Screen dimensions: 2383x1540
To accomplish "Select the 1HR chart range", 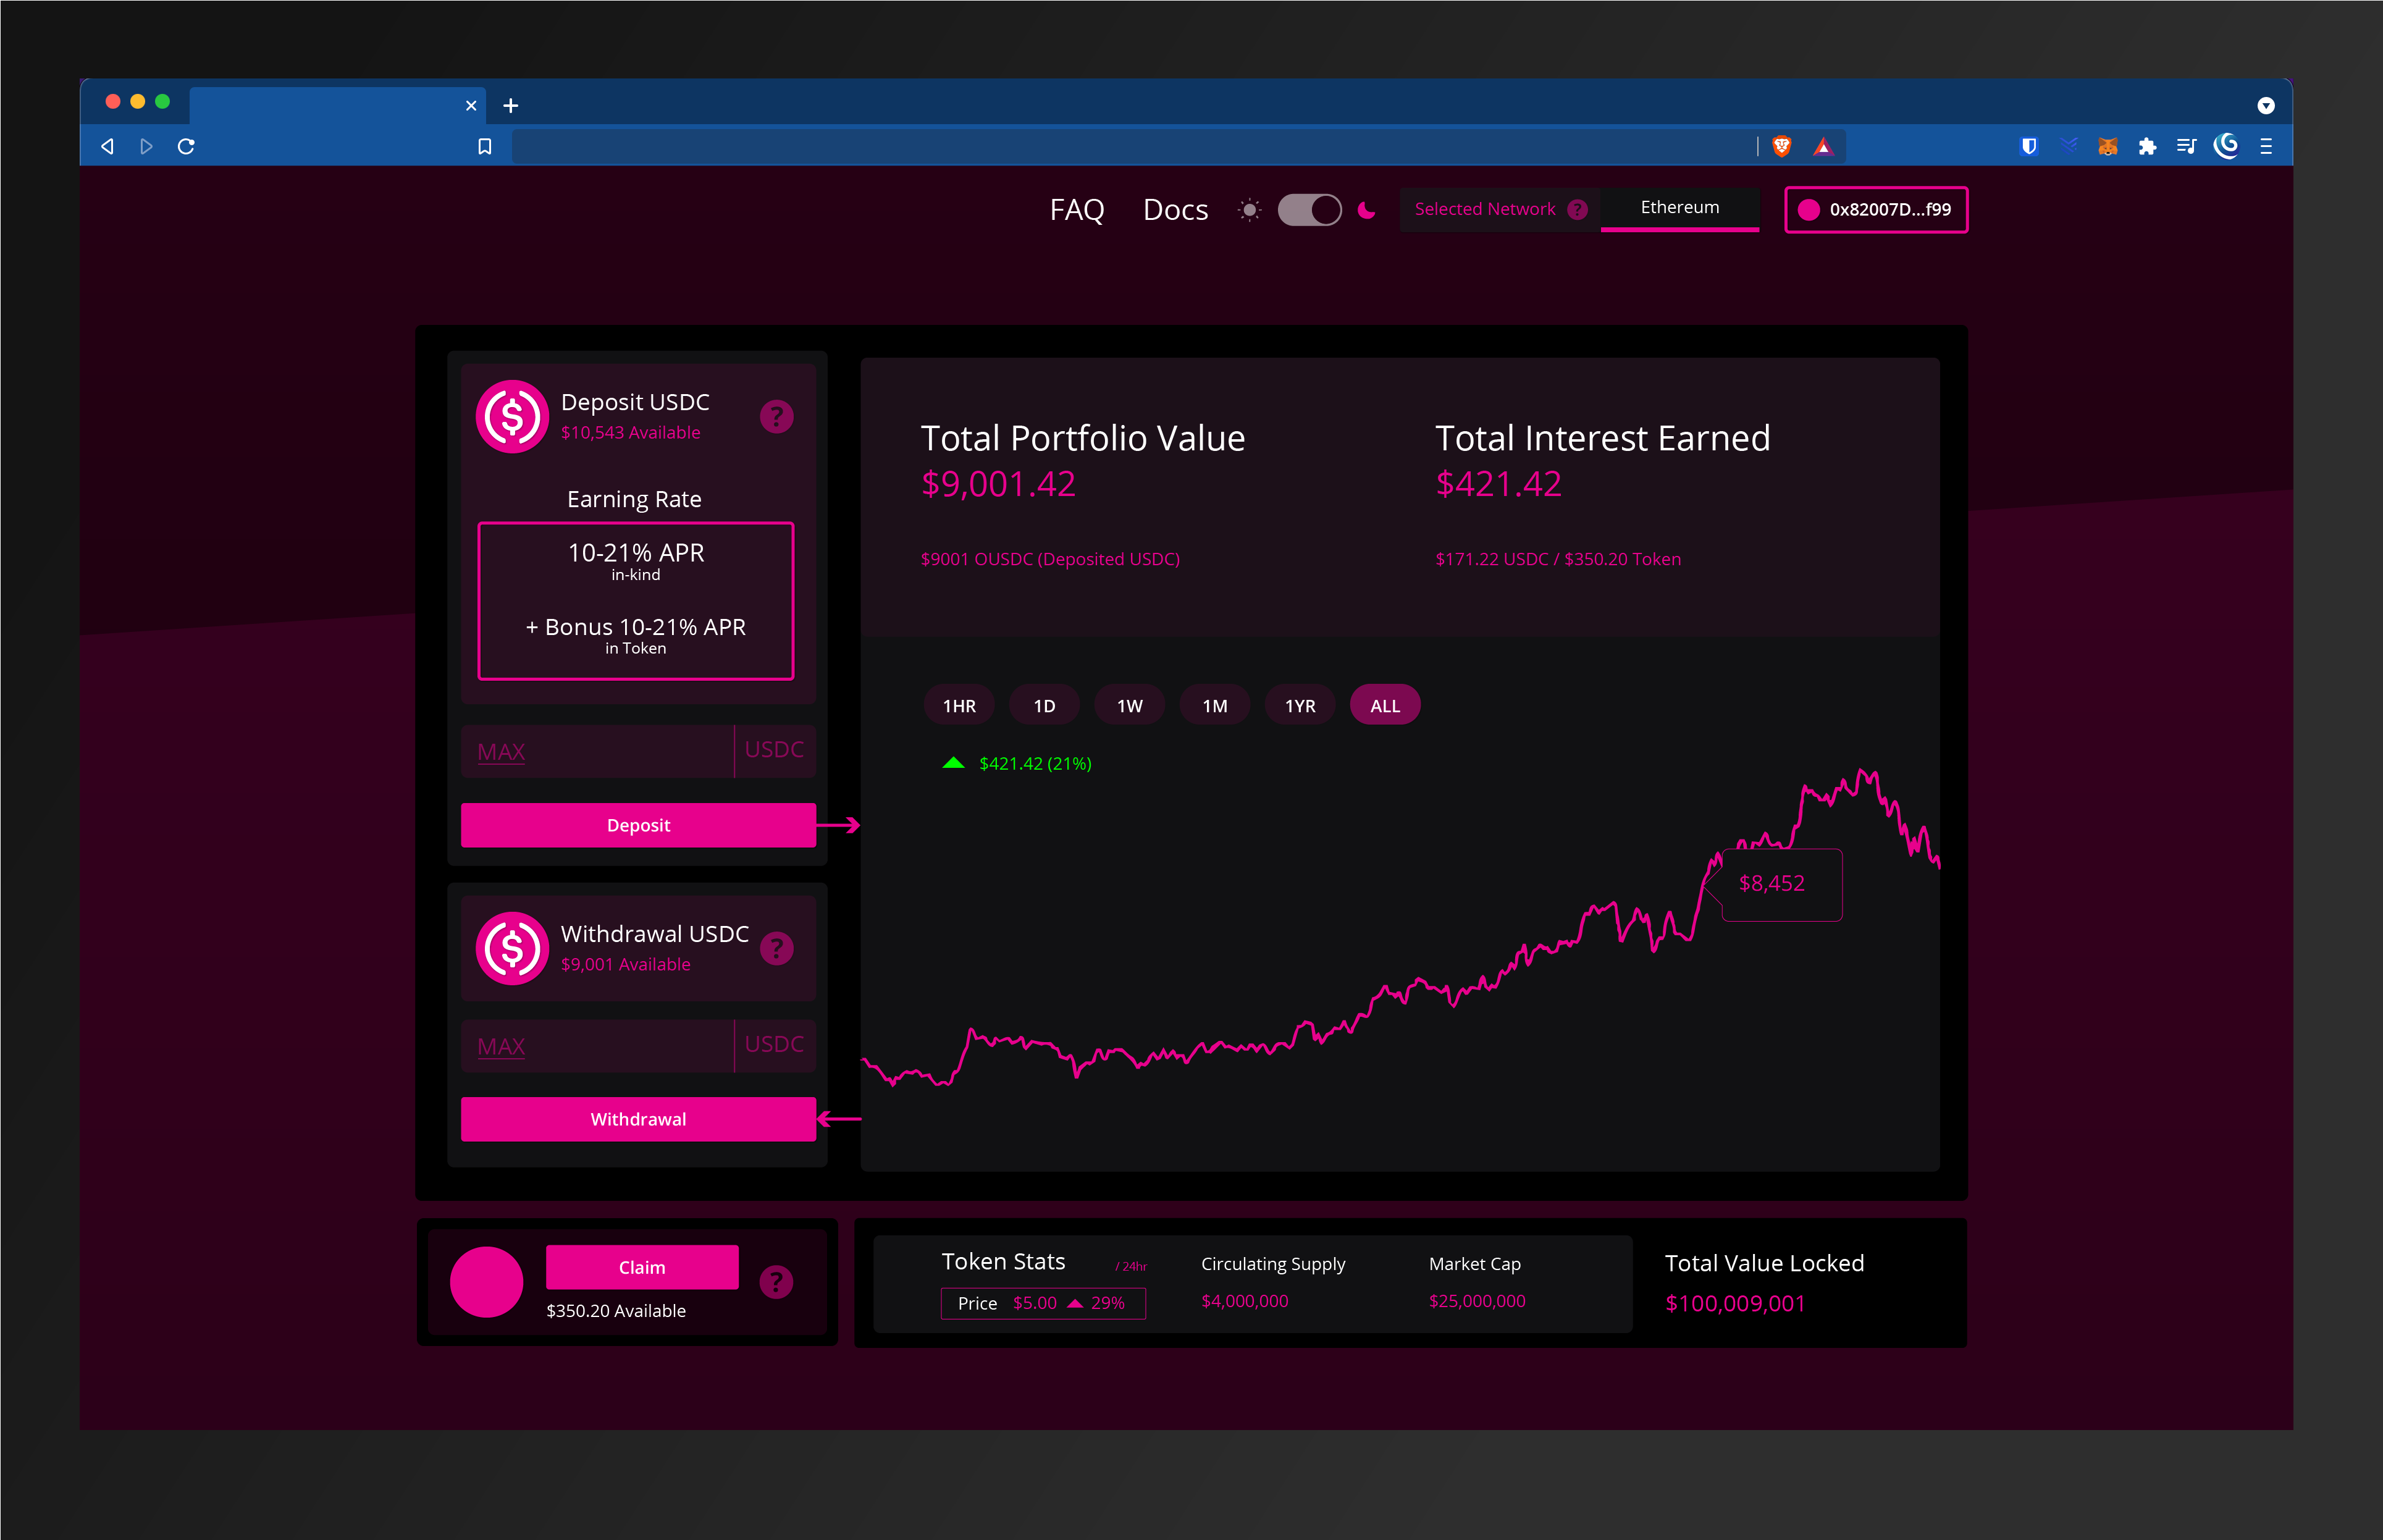I will (x=959, y=706).
